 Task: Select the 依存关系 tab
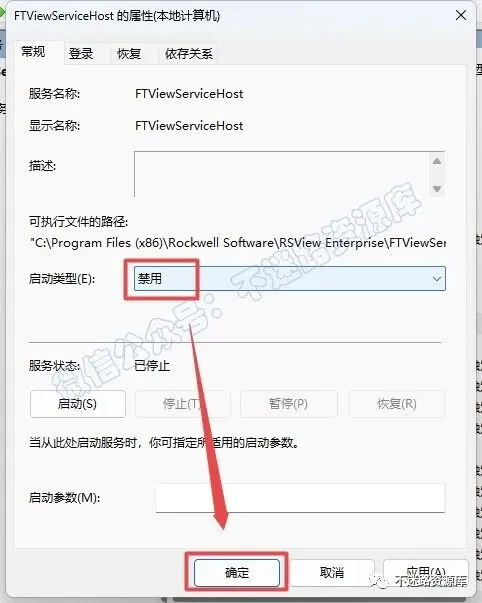[x=188, y=53]
